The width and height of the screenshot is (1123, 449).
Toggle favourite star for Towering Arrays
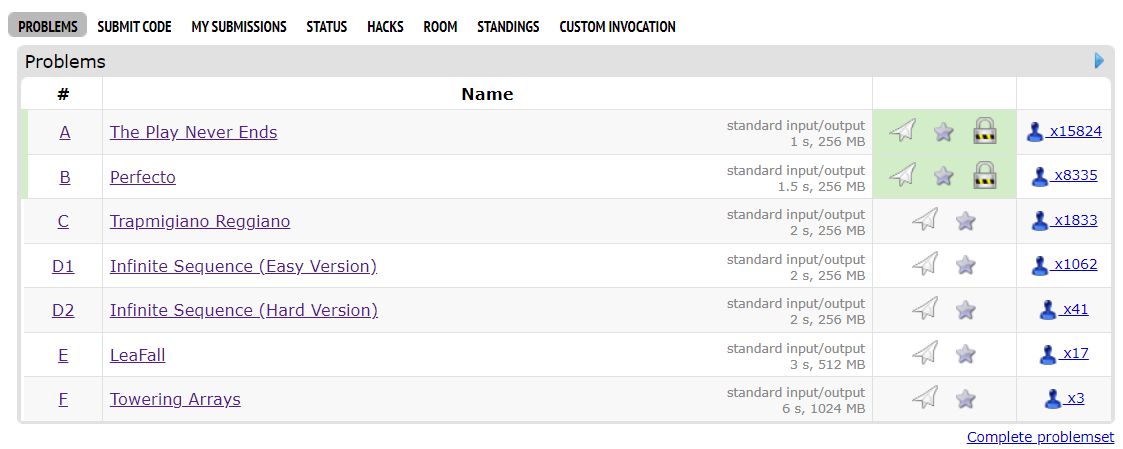tap(966, 398)
